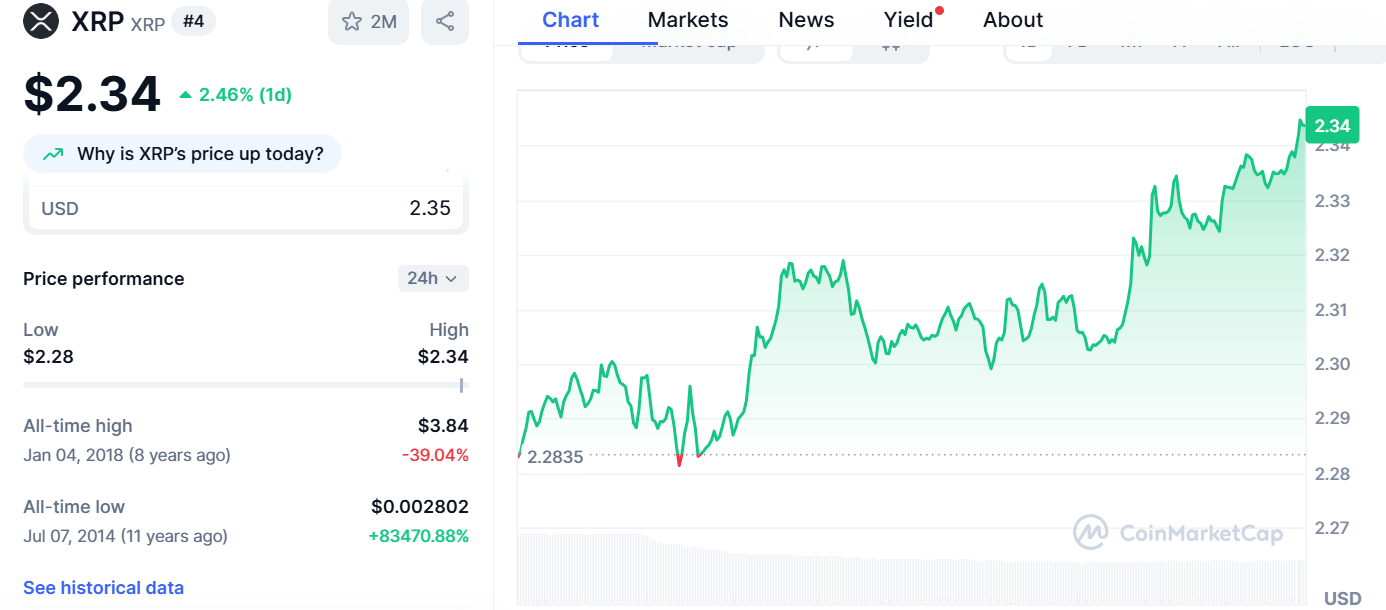Click the red low-point marker on the chart
The image size is (1386, 610).
[x=680, y=461]
